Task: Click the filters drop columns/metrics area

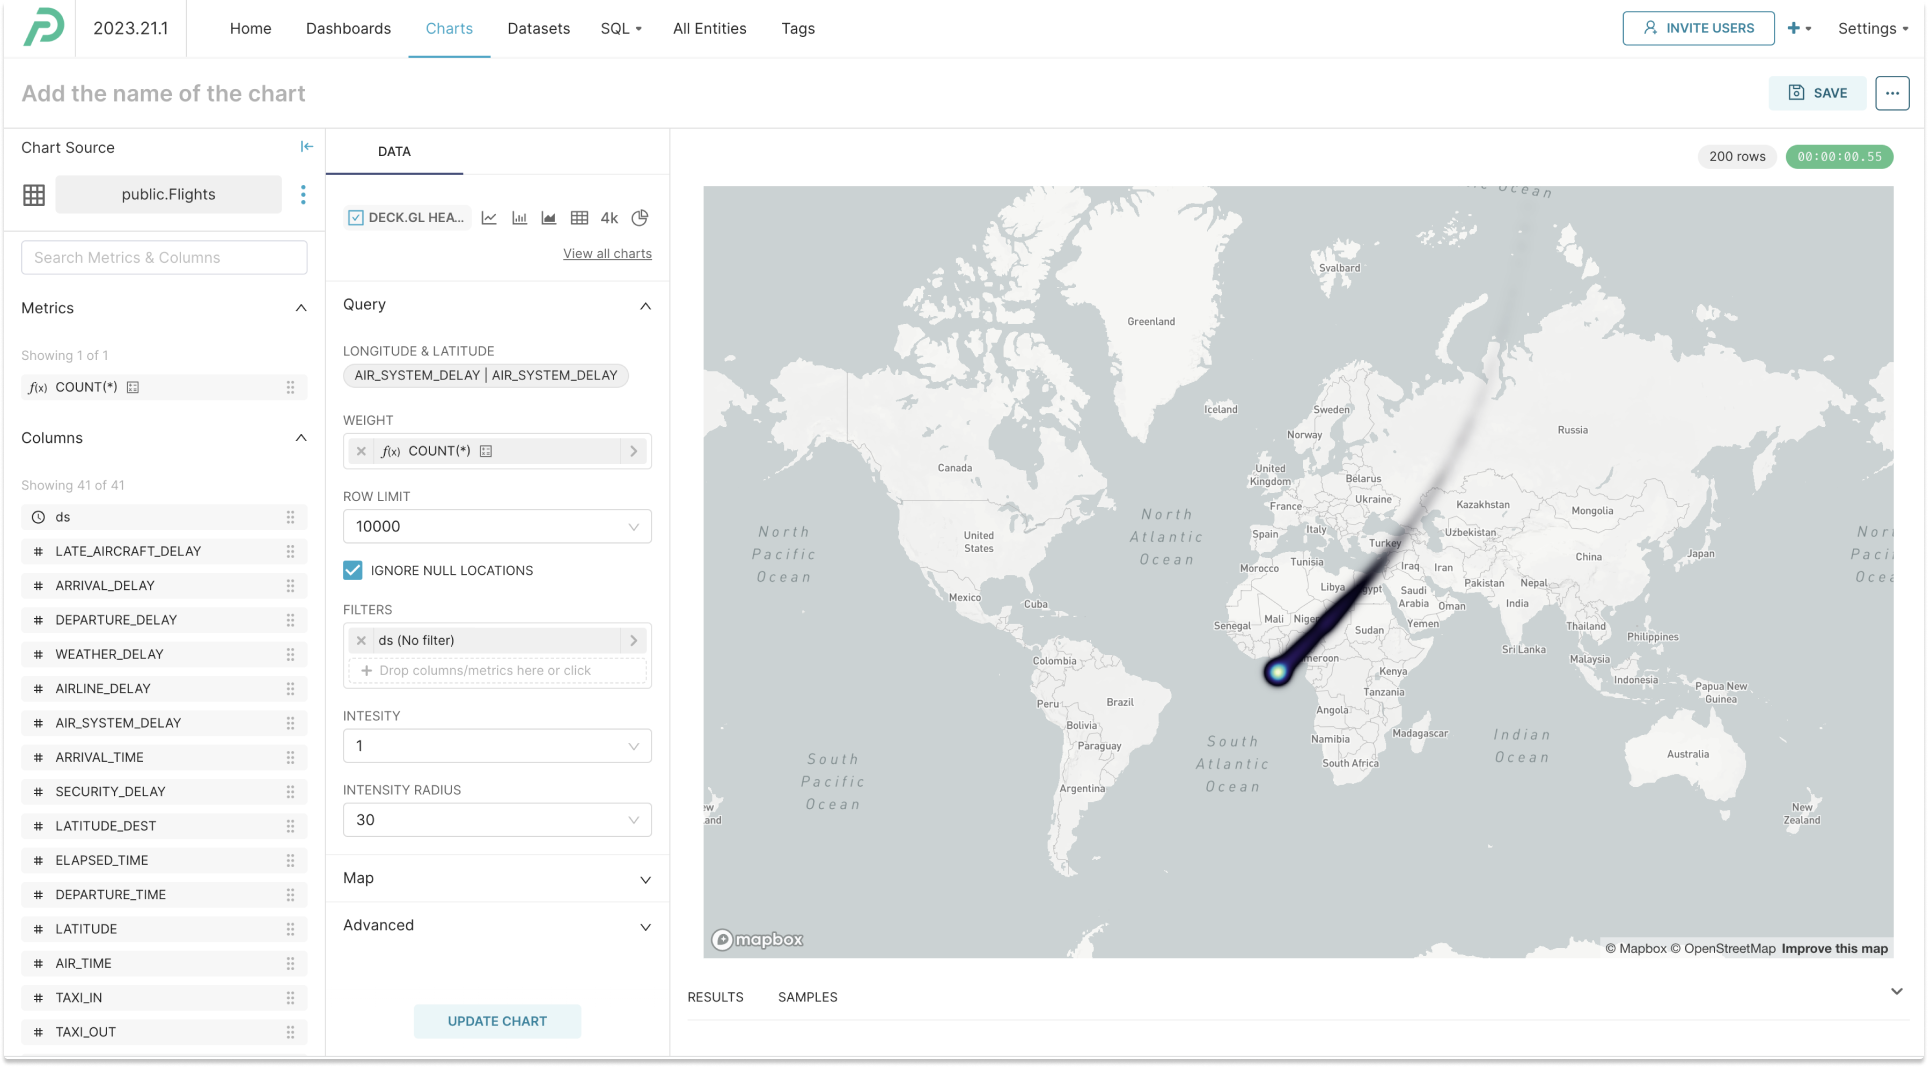Action: tap(497, 671)
